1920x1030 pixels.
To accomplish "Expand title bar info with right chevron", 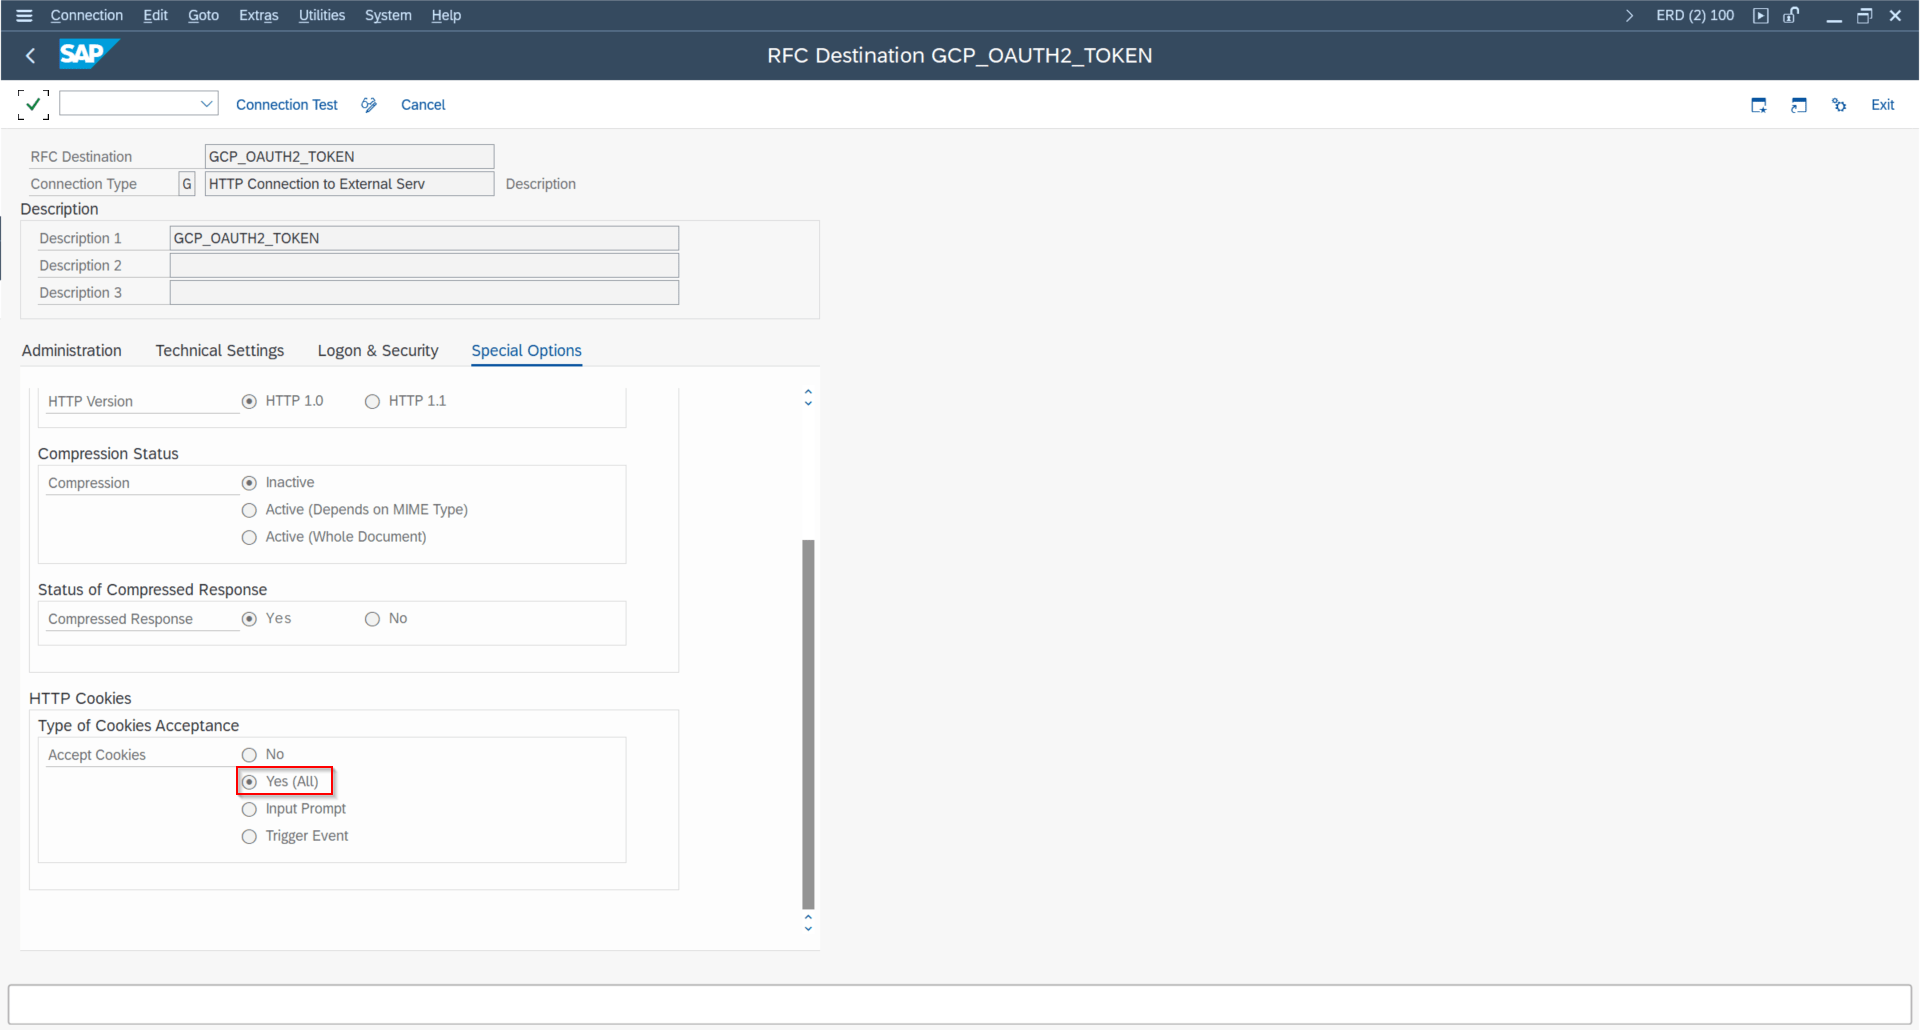I will tap(1630, 15).
